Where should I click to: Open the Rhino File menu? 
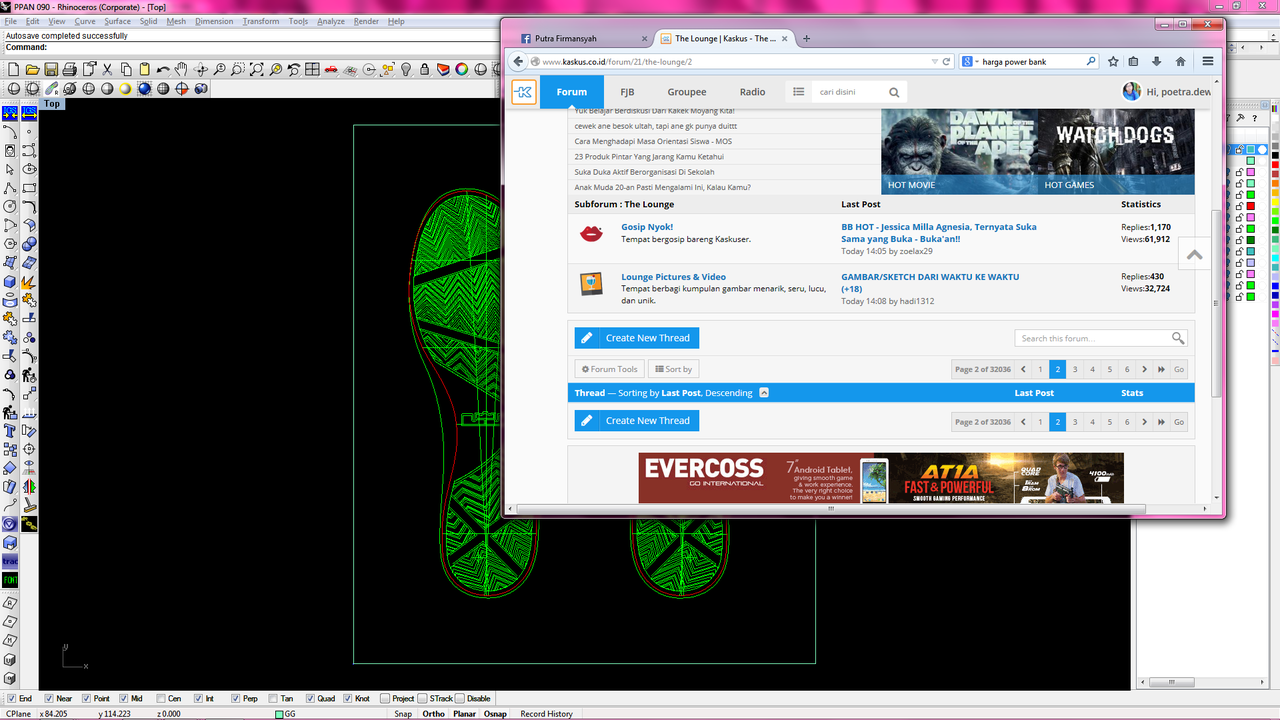pos(10,21)
